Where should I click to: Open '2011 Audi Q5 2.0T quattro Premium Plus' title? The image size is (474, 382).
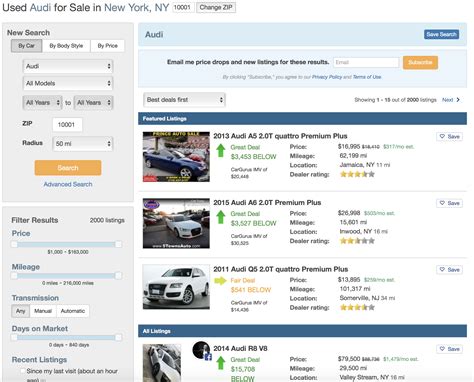[x=281, y=269]
